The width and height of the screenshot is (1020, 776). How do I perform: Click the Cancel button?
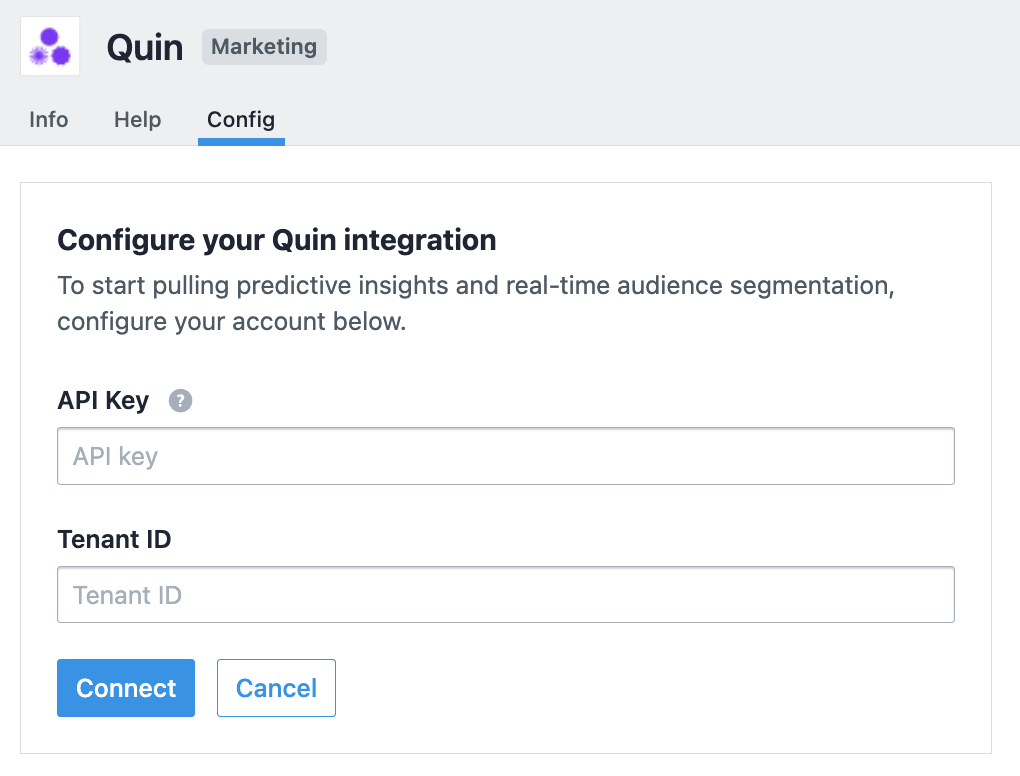[x=276, y=688]
